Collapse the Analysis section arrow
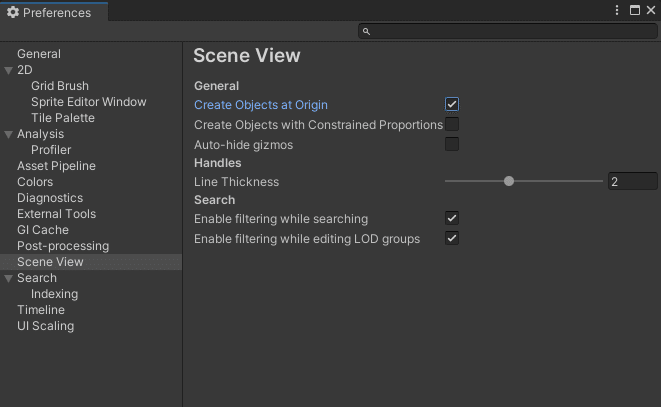The width and height of the screenshot is (661, 407). pyautogui.click(x=8, y=135)
